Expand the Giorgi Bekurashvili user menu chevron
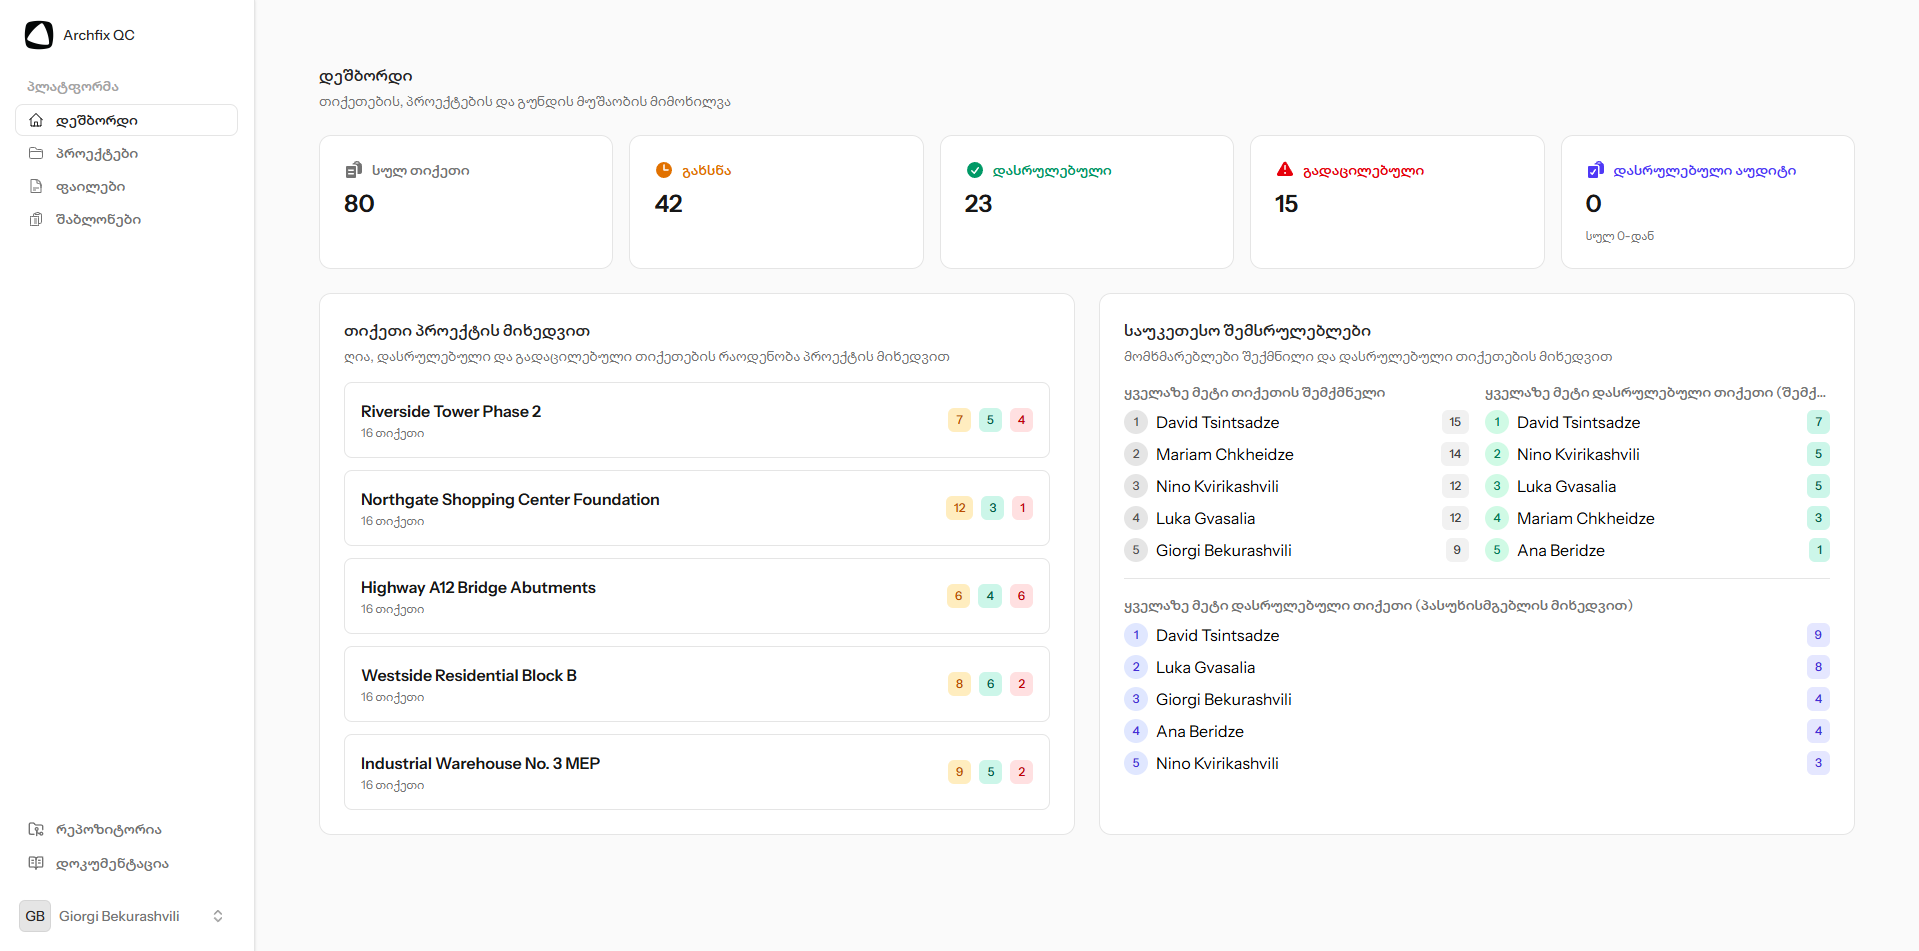The height and width of the screenshot is (951, 1919). point(218,916)
